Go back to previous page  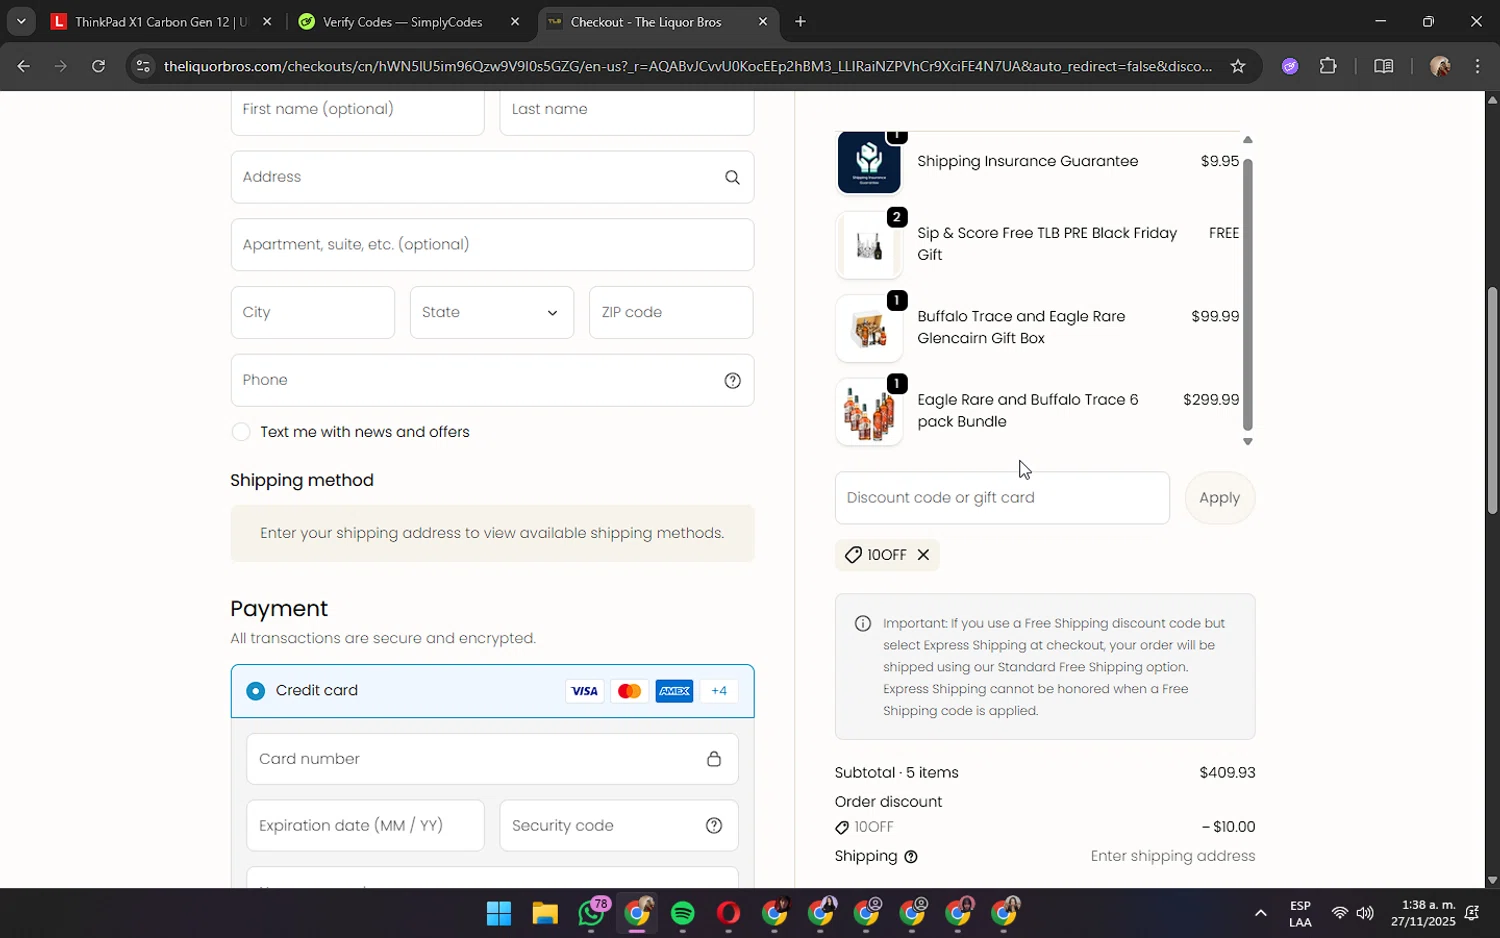click(23, 66)
